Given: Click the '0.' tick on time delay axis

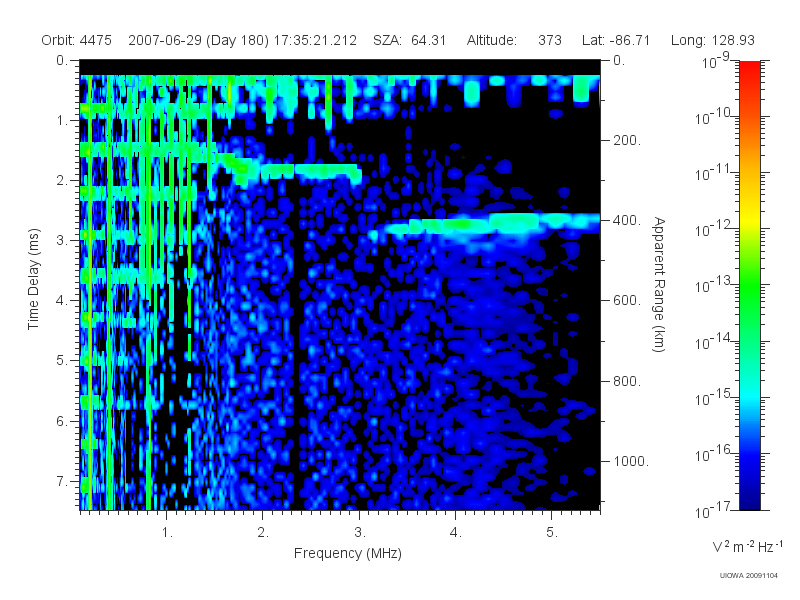Looking at the screenshot, I should [62, 60].
